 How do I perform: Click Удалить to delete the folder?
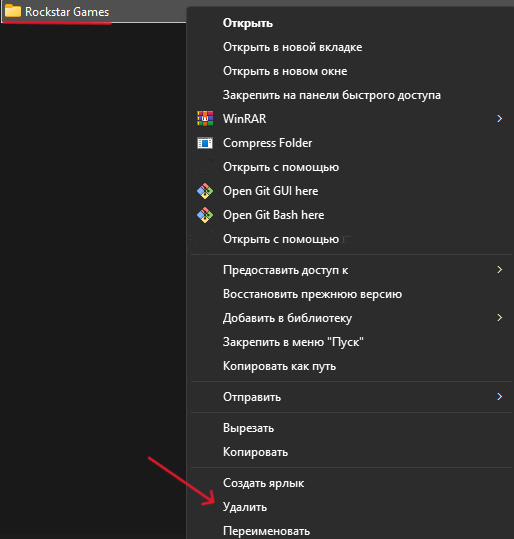[x=245, y=507]
